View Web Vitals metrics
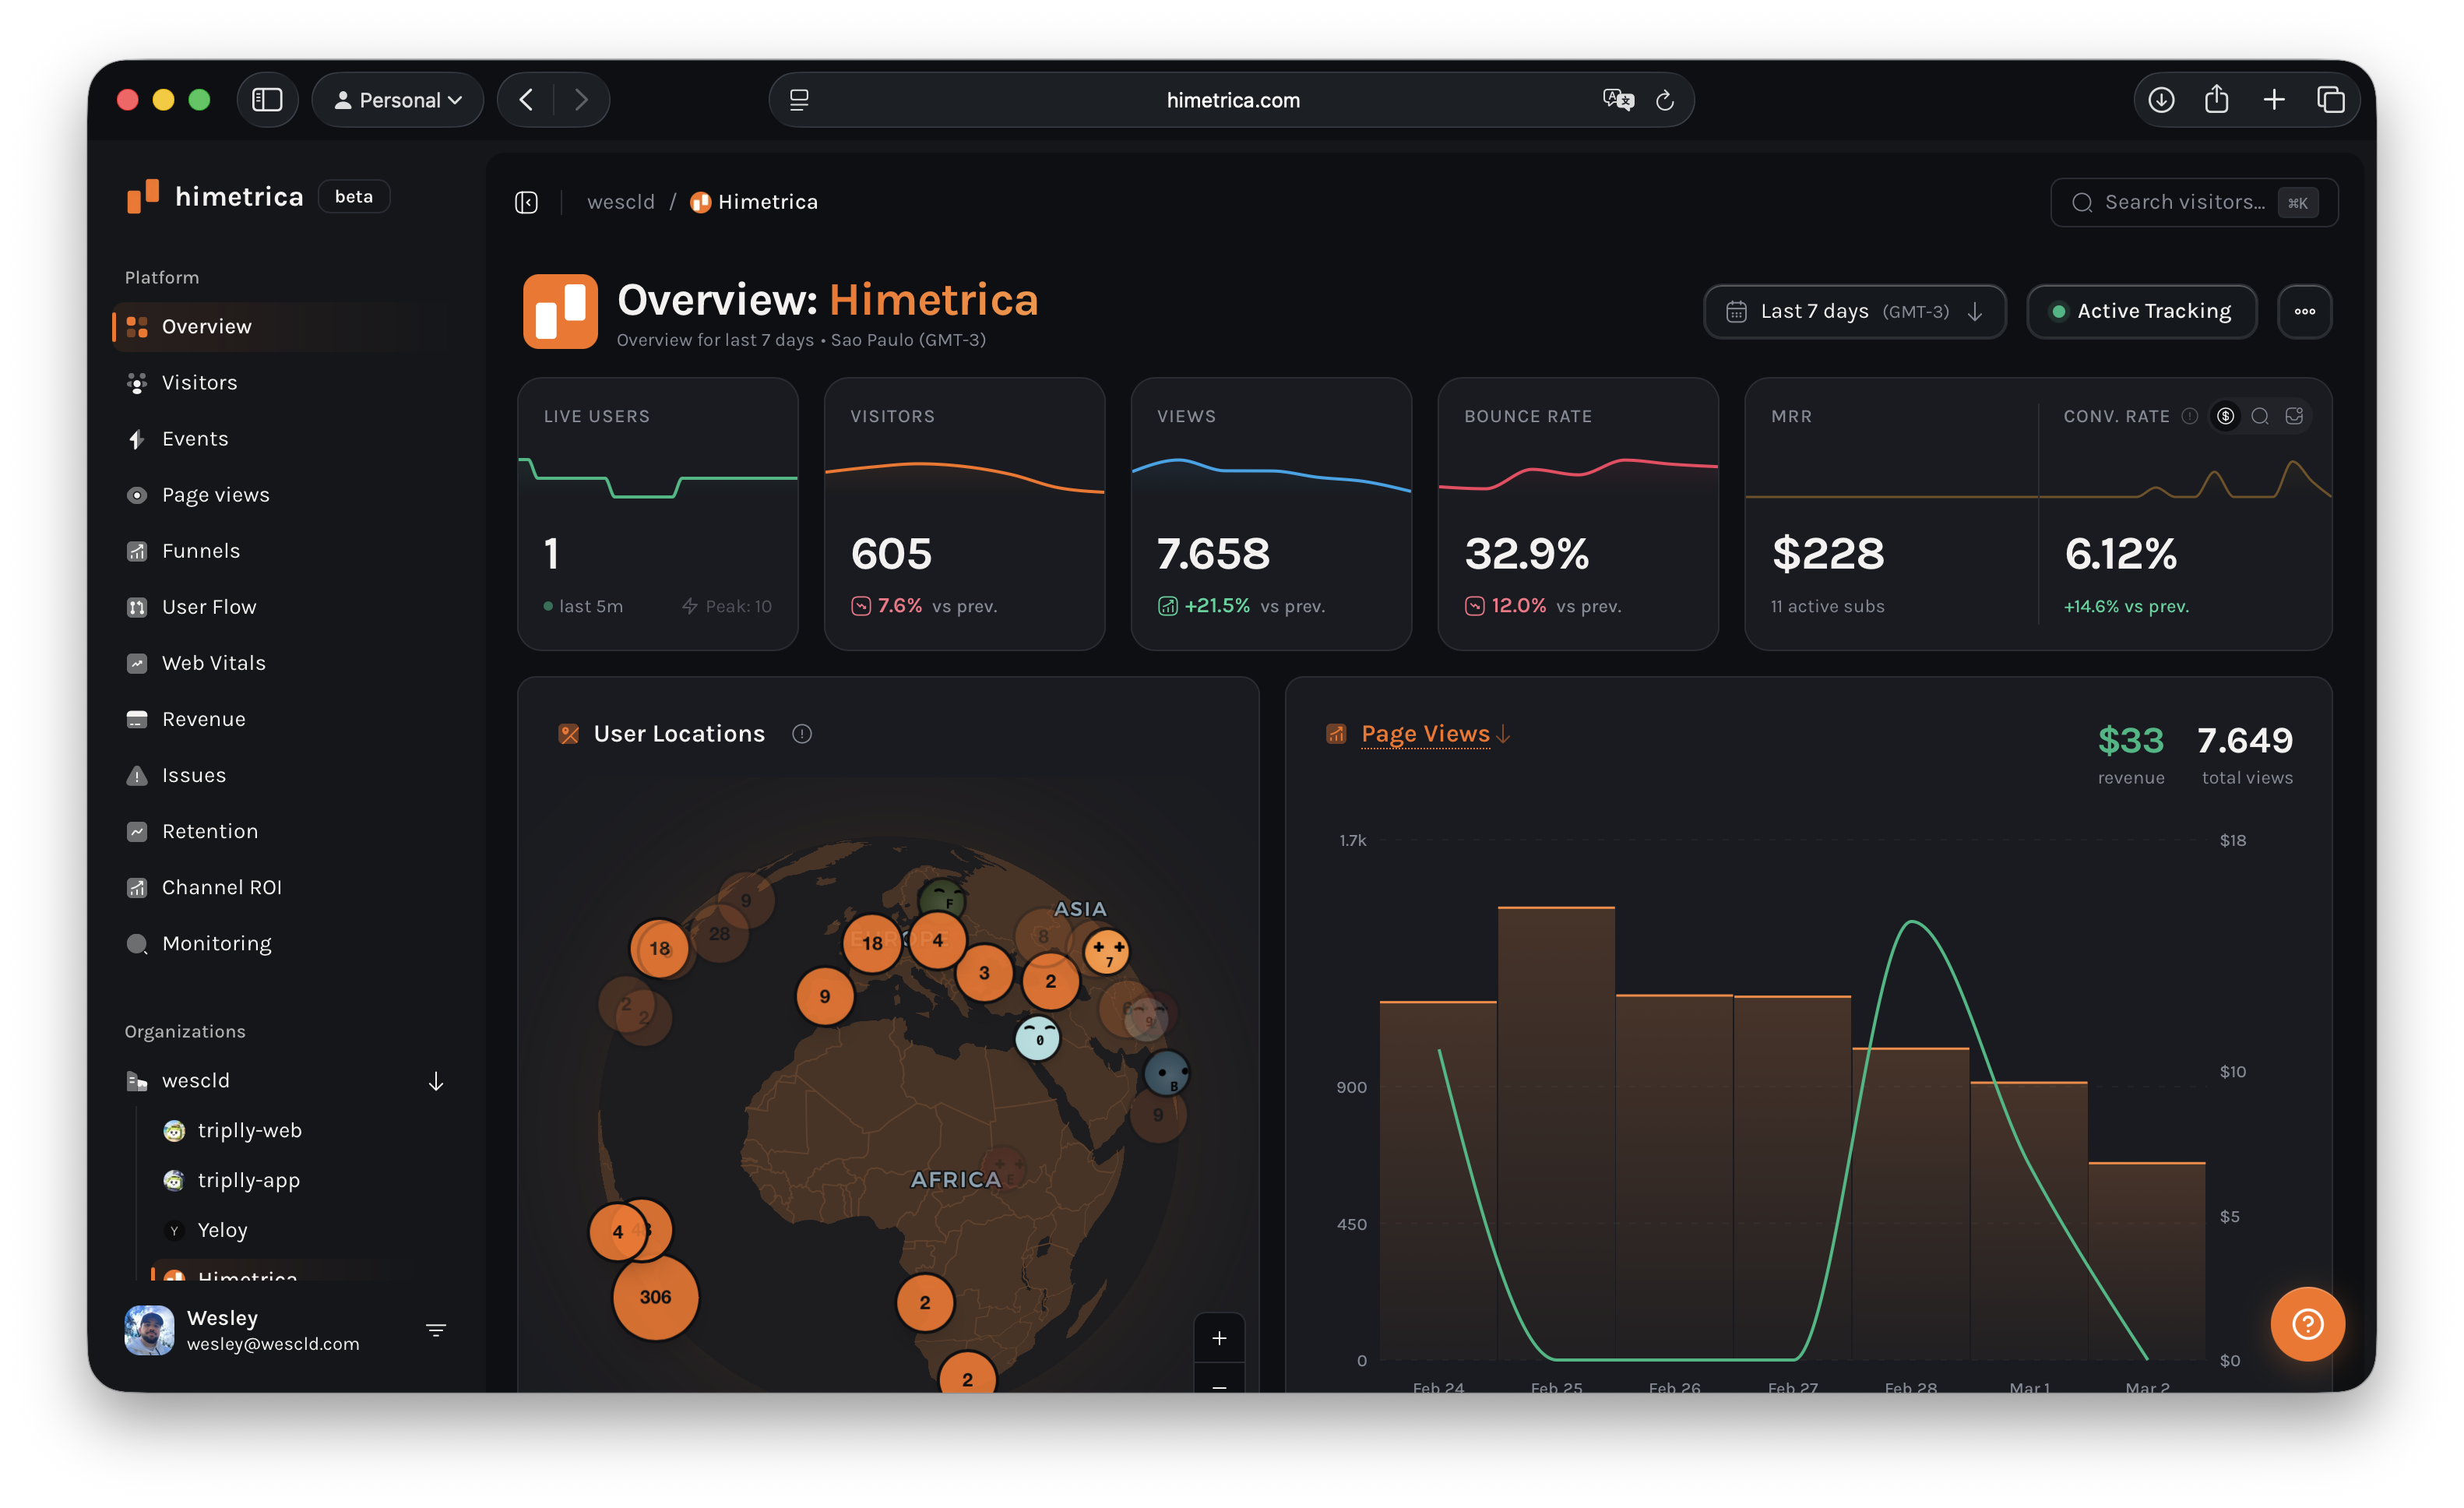Screen dimensions: 2464x1508 [213, 662]
